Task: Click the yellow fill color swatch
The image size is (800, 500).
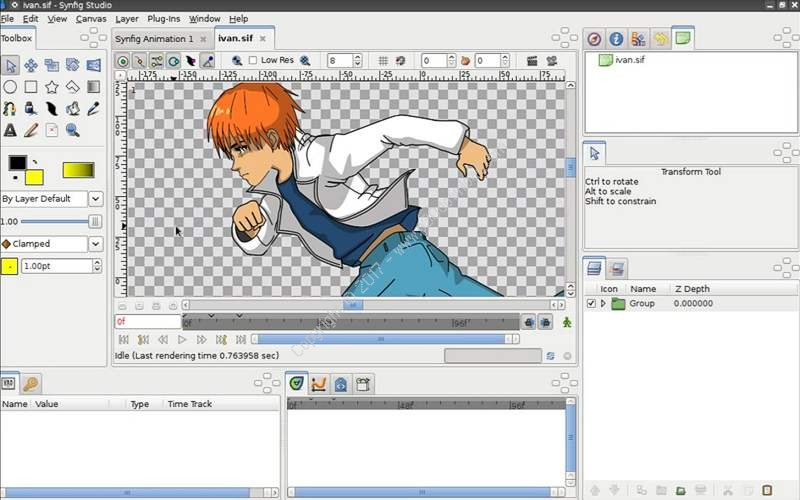Action: pyautogui.click(x=34, y=177)
